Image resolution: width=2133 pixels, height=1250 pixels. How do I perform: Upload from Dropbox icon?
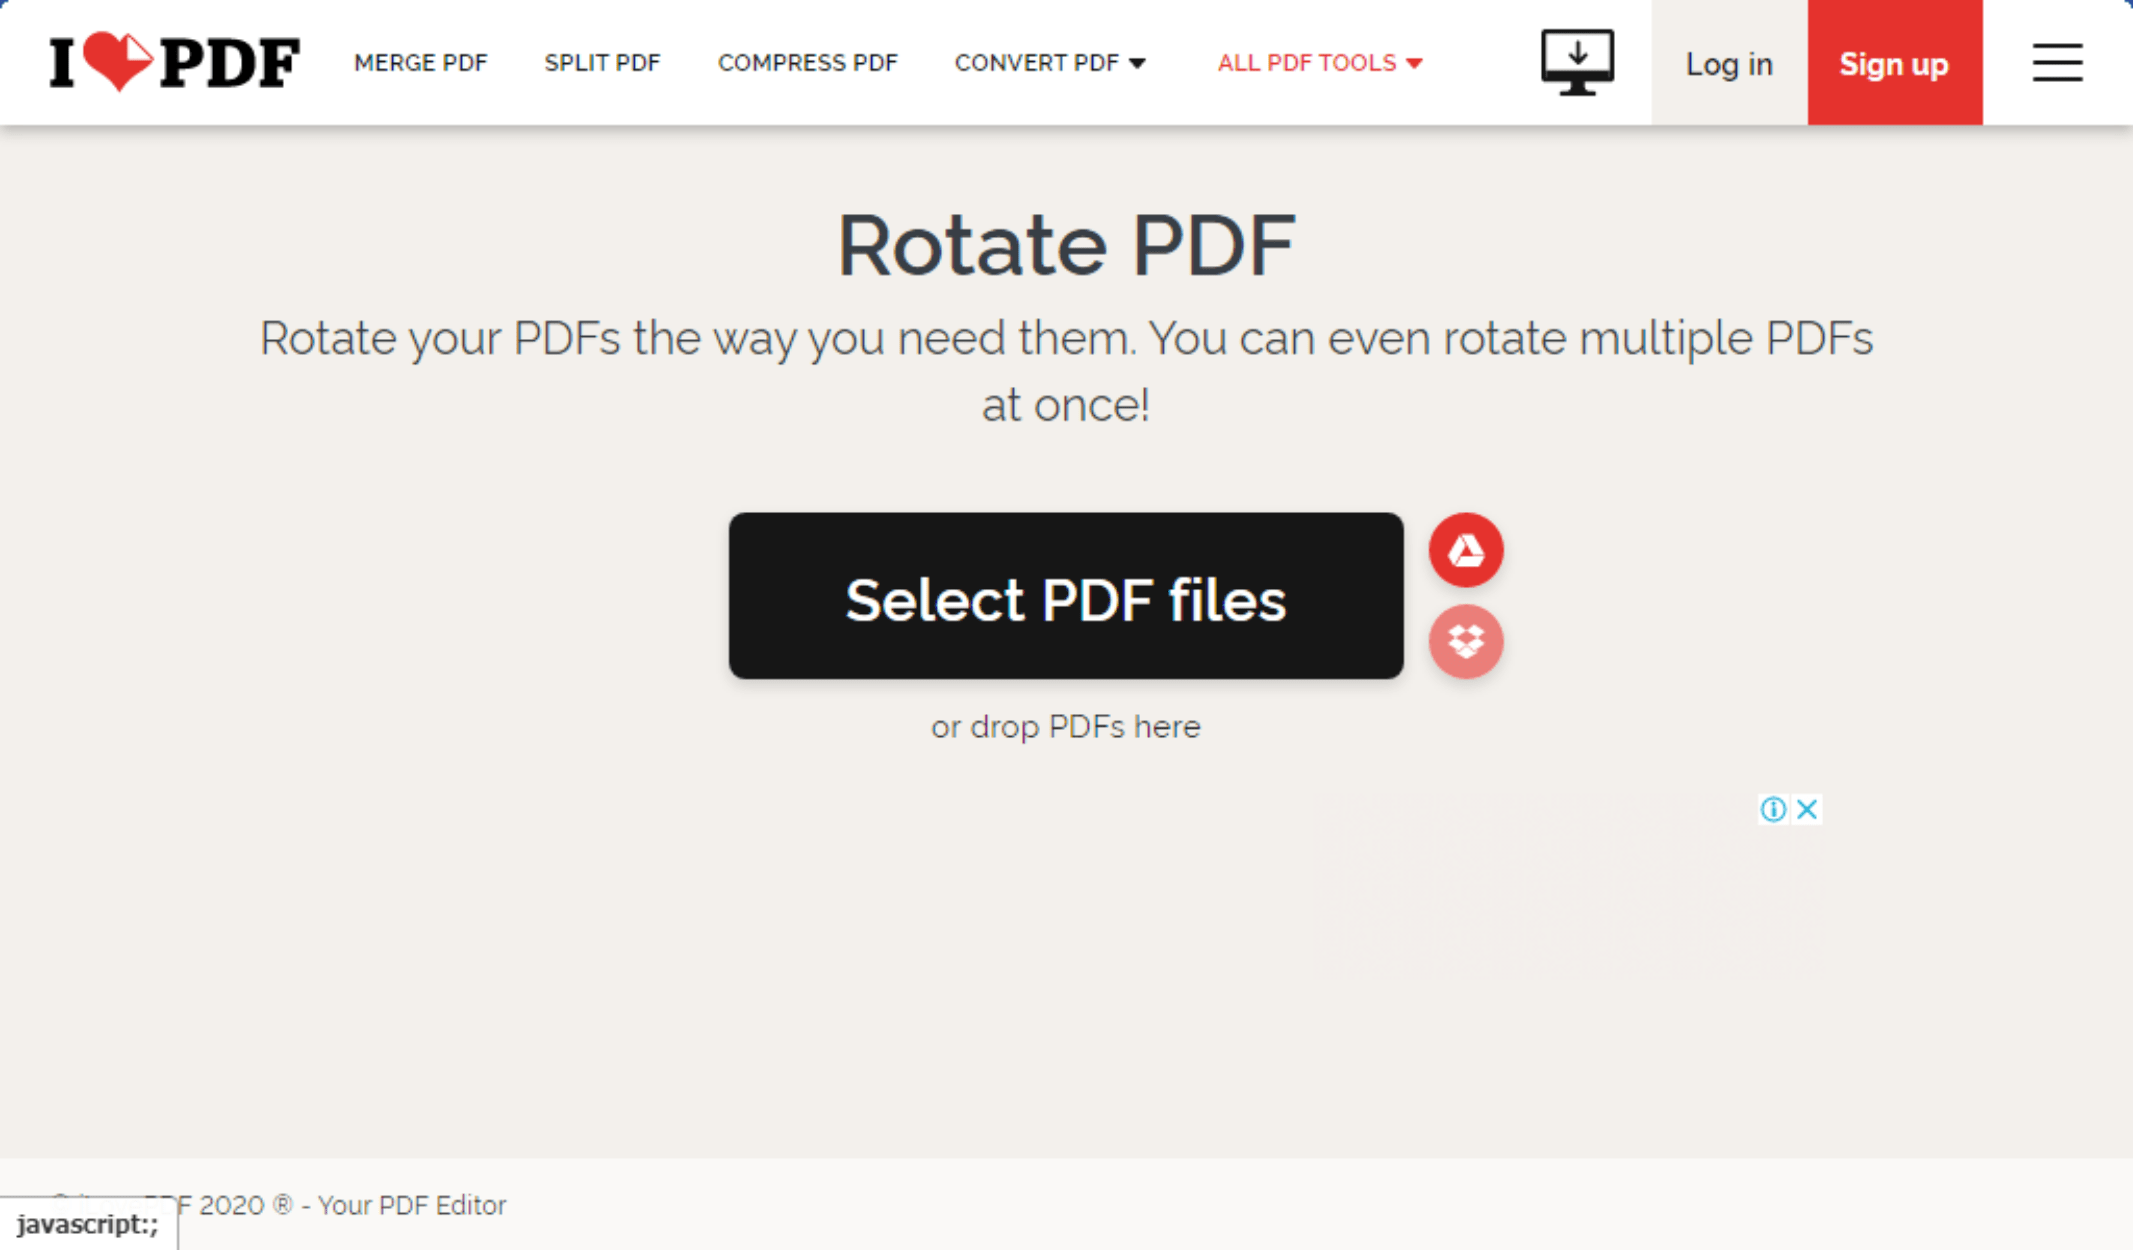click(x=1465, y=641)
